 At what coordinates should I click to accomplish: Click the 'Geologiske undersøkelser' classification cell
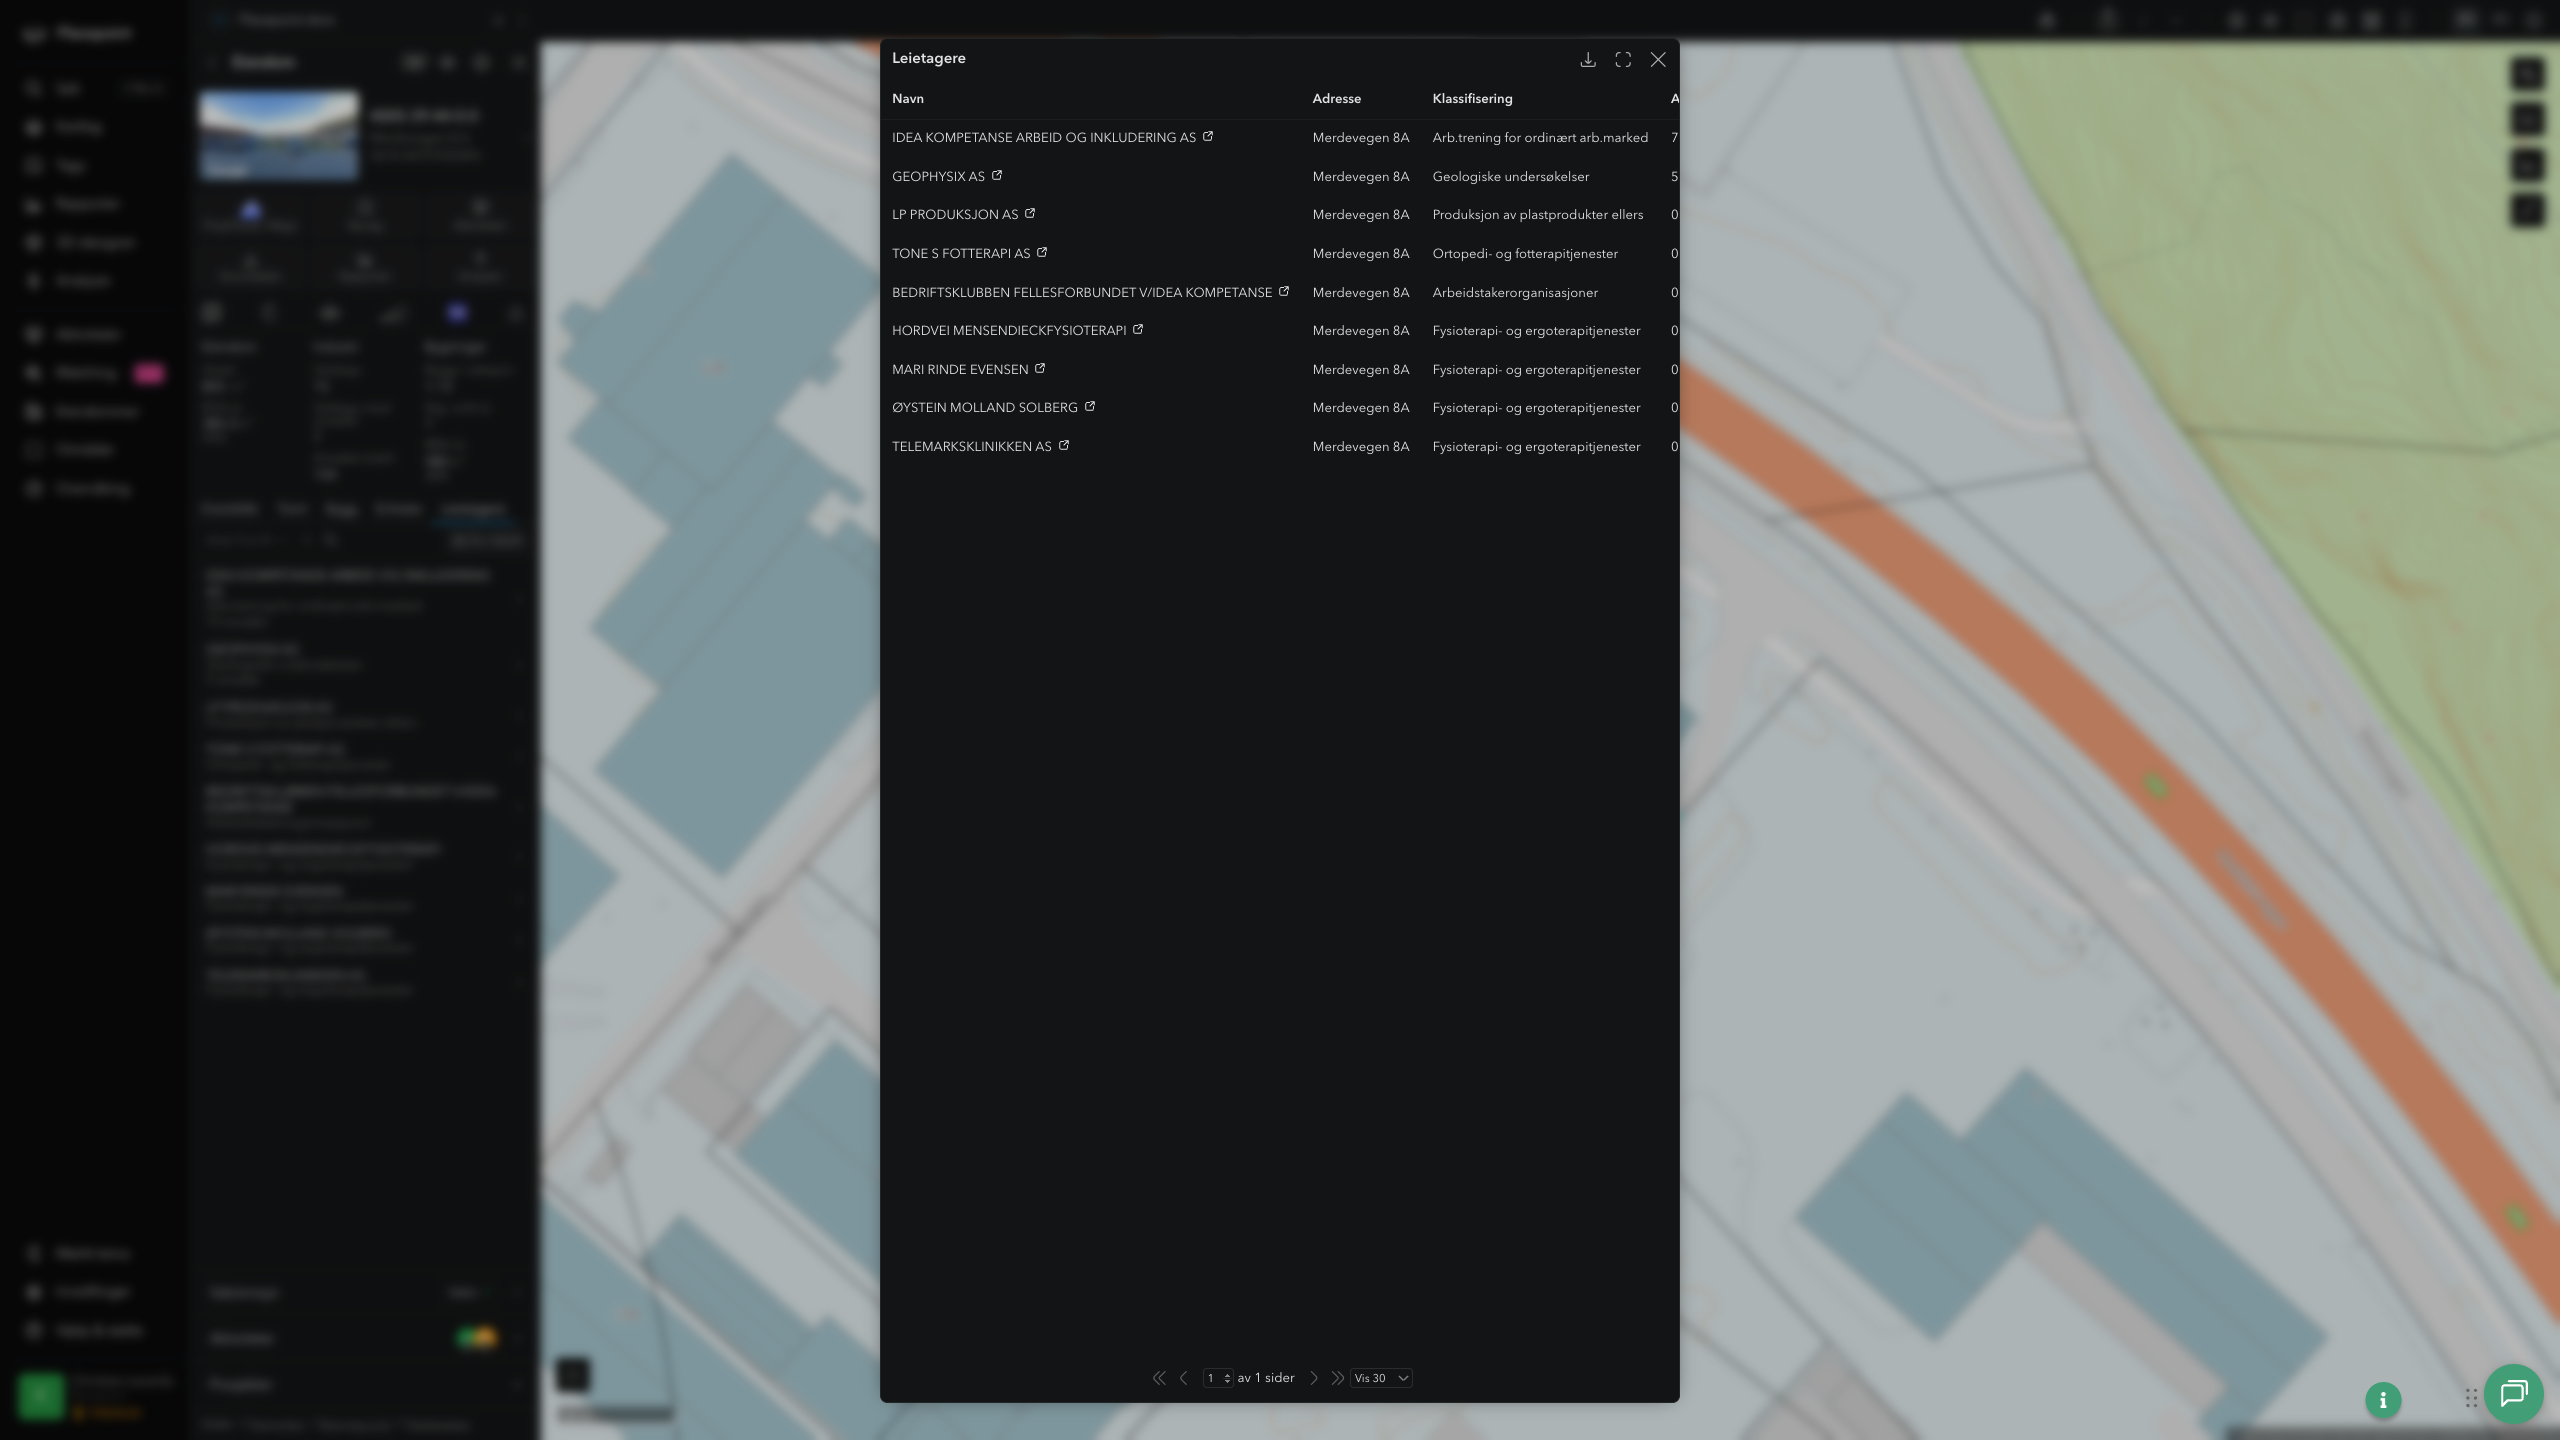click(1511, 177)
